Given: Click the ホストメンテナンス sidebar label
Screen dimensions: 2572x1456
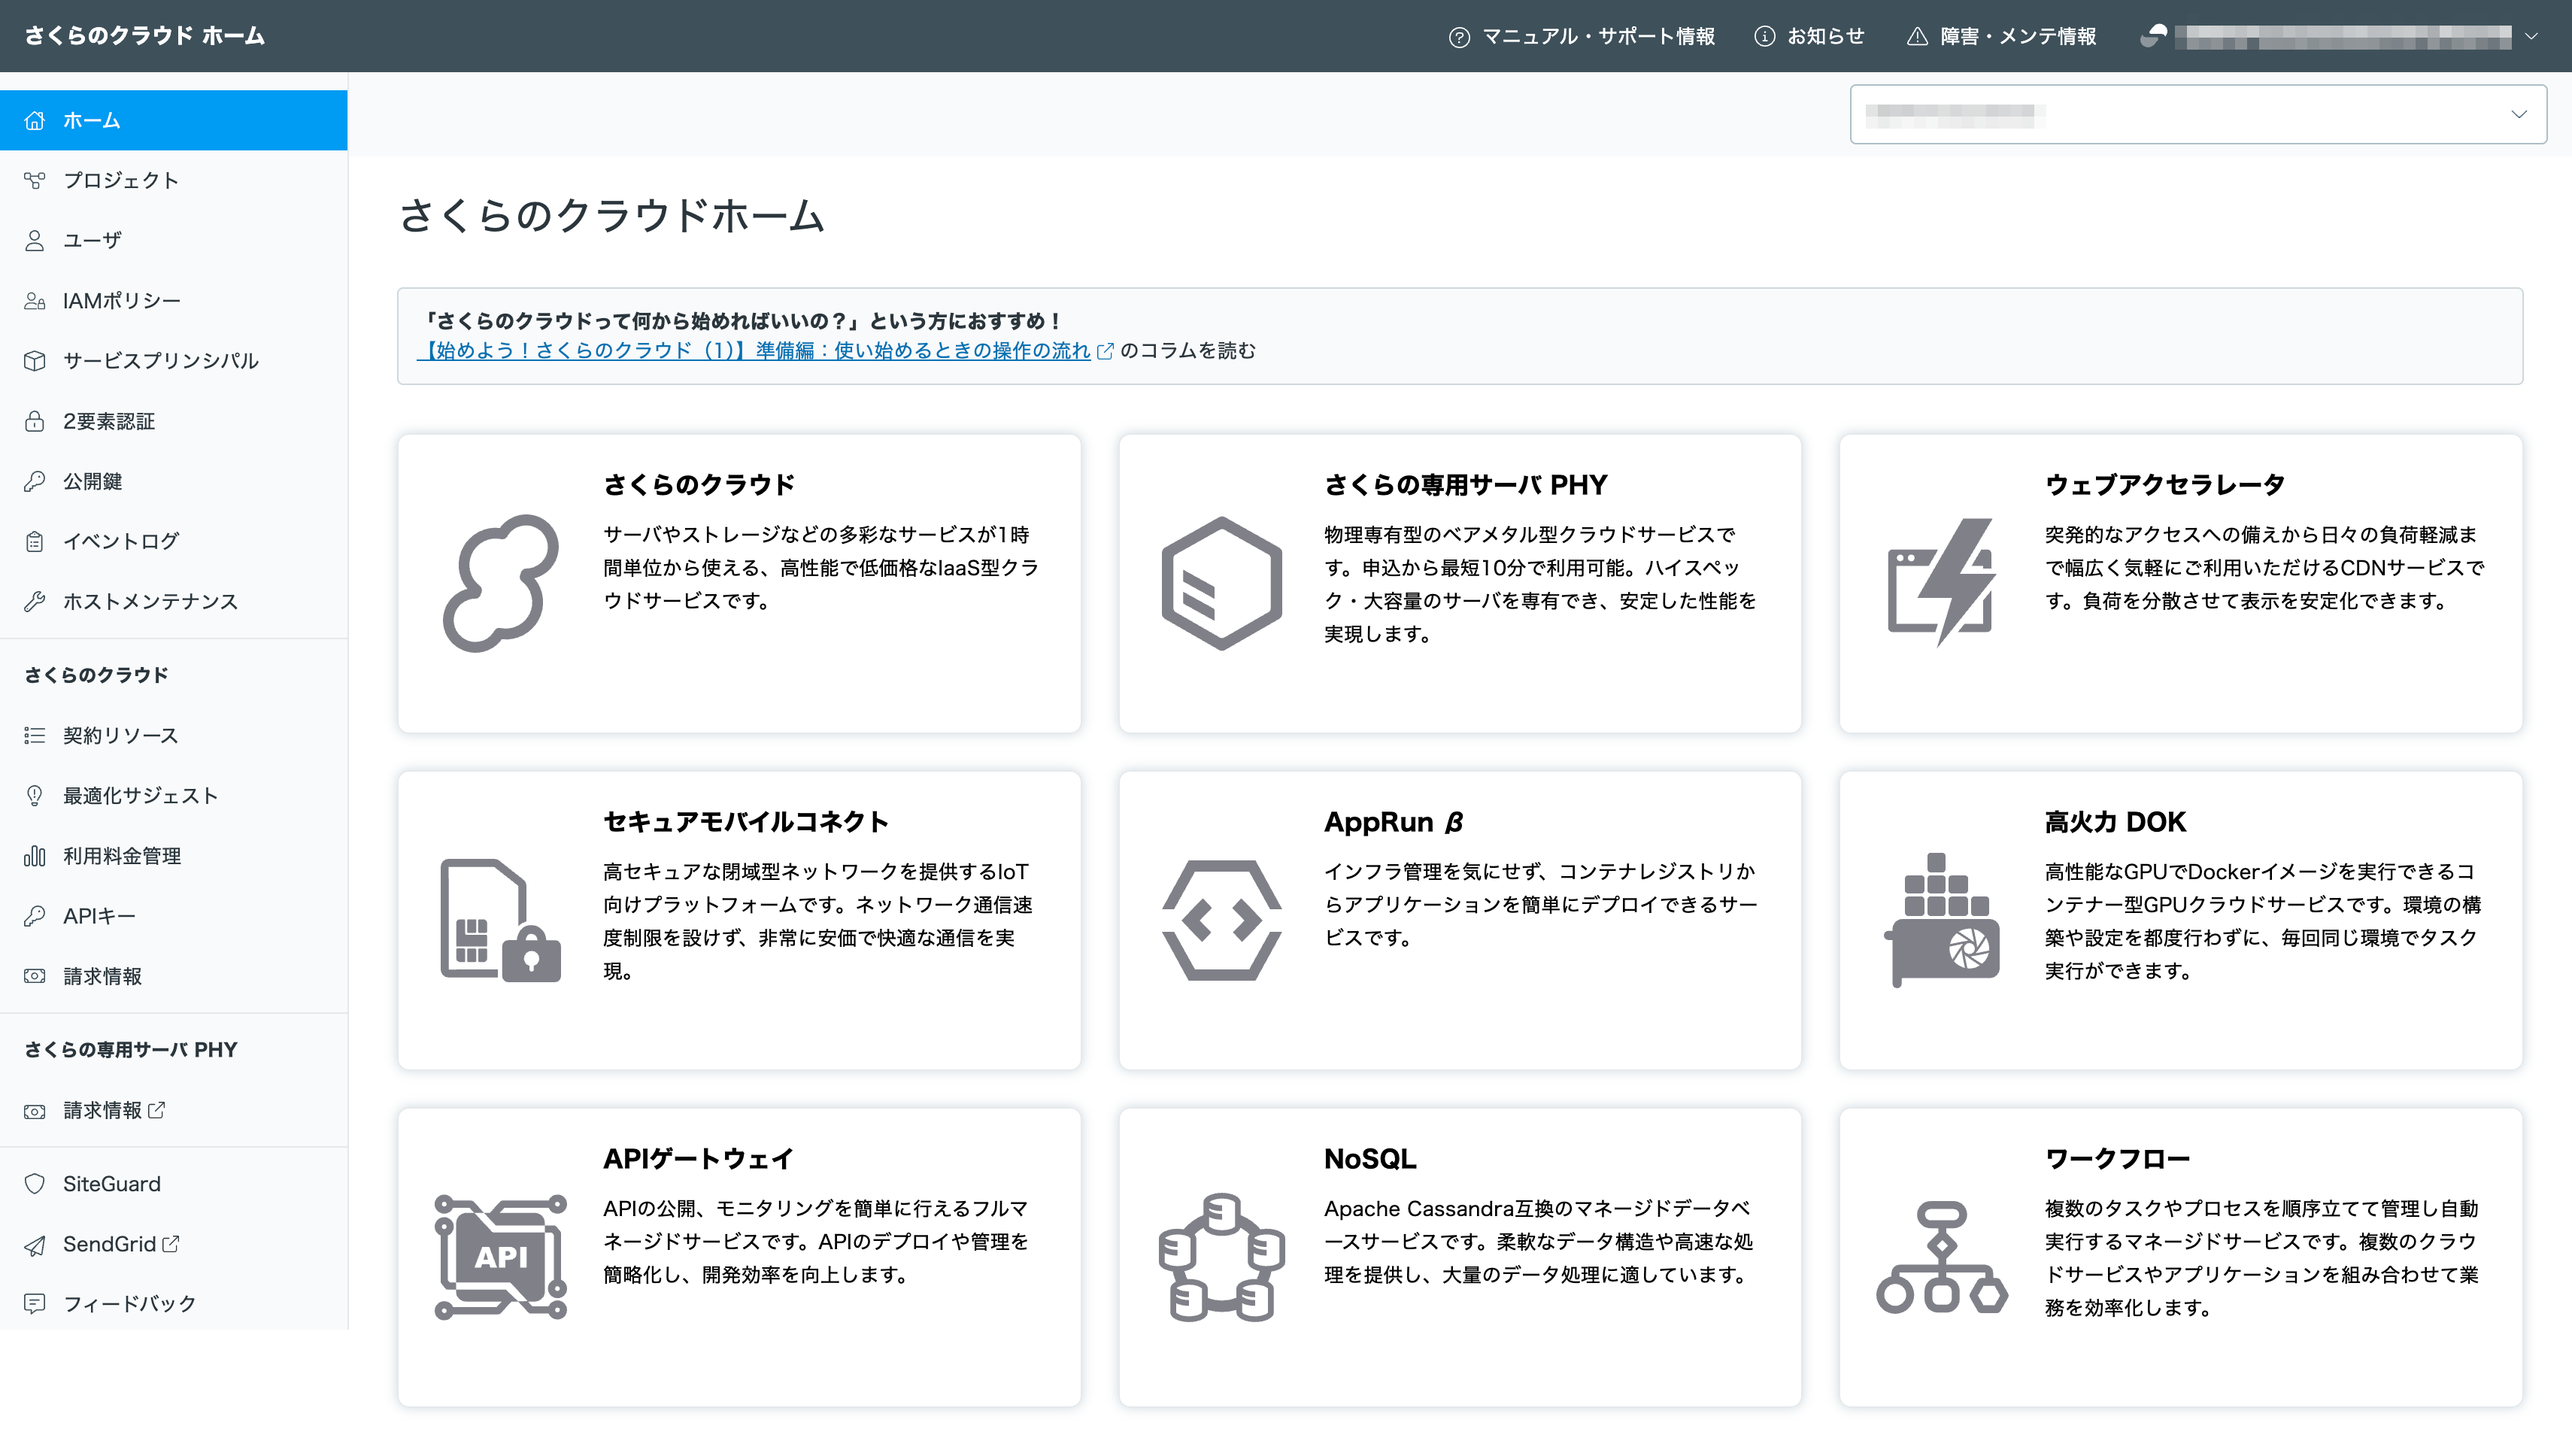Looking at the screenshot, I should 150,601.
